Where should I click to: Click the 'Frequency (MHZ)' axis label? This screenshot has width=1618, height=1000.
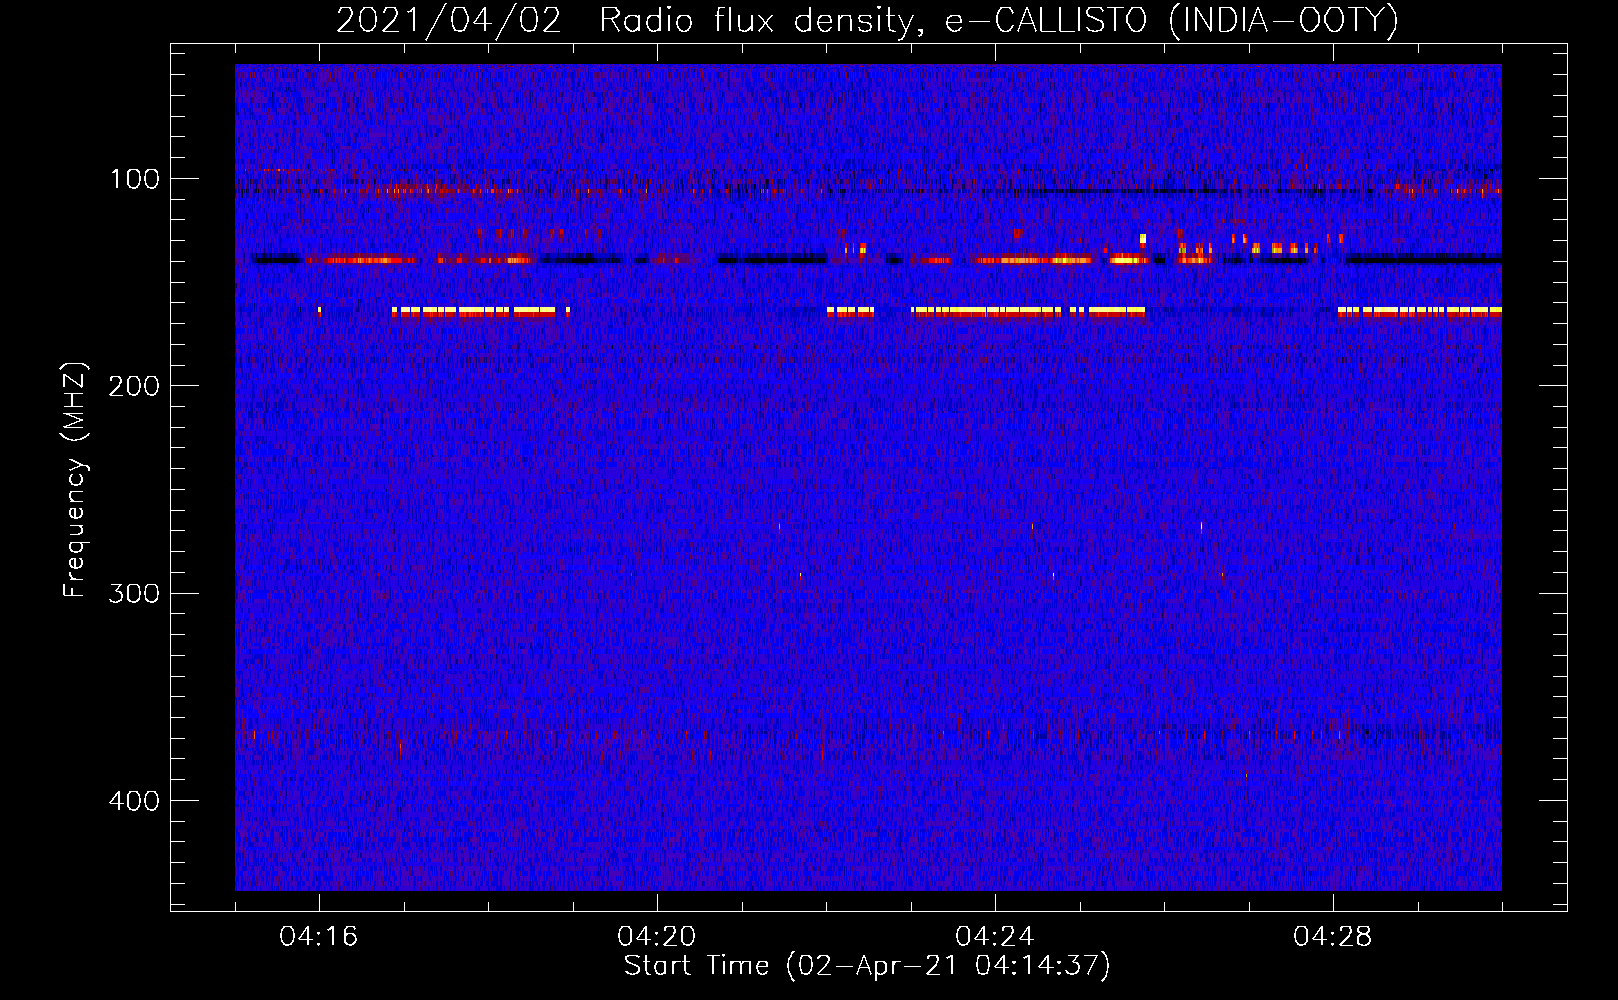click(x=75, y=479)
